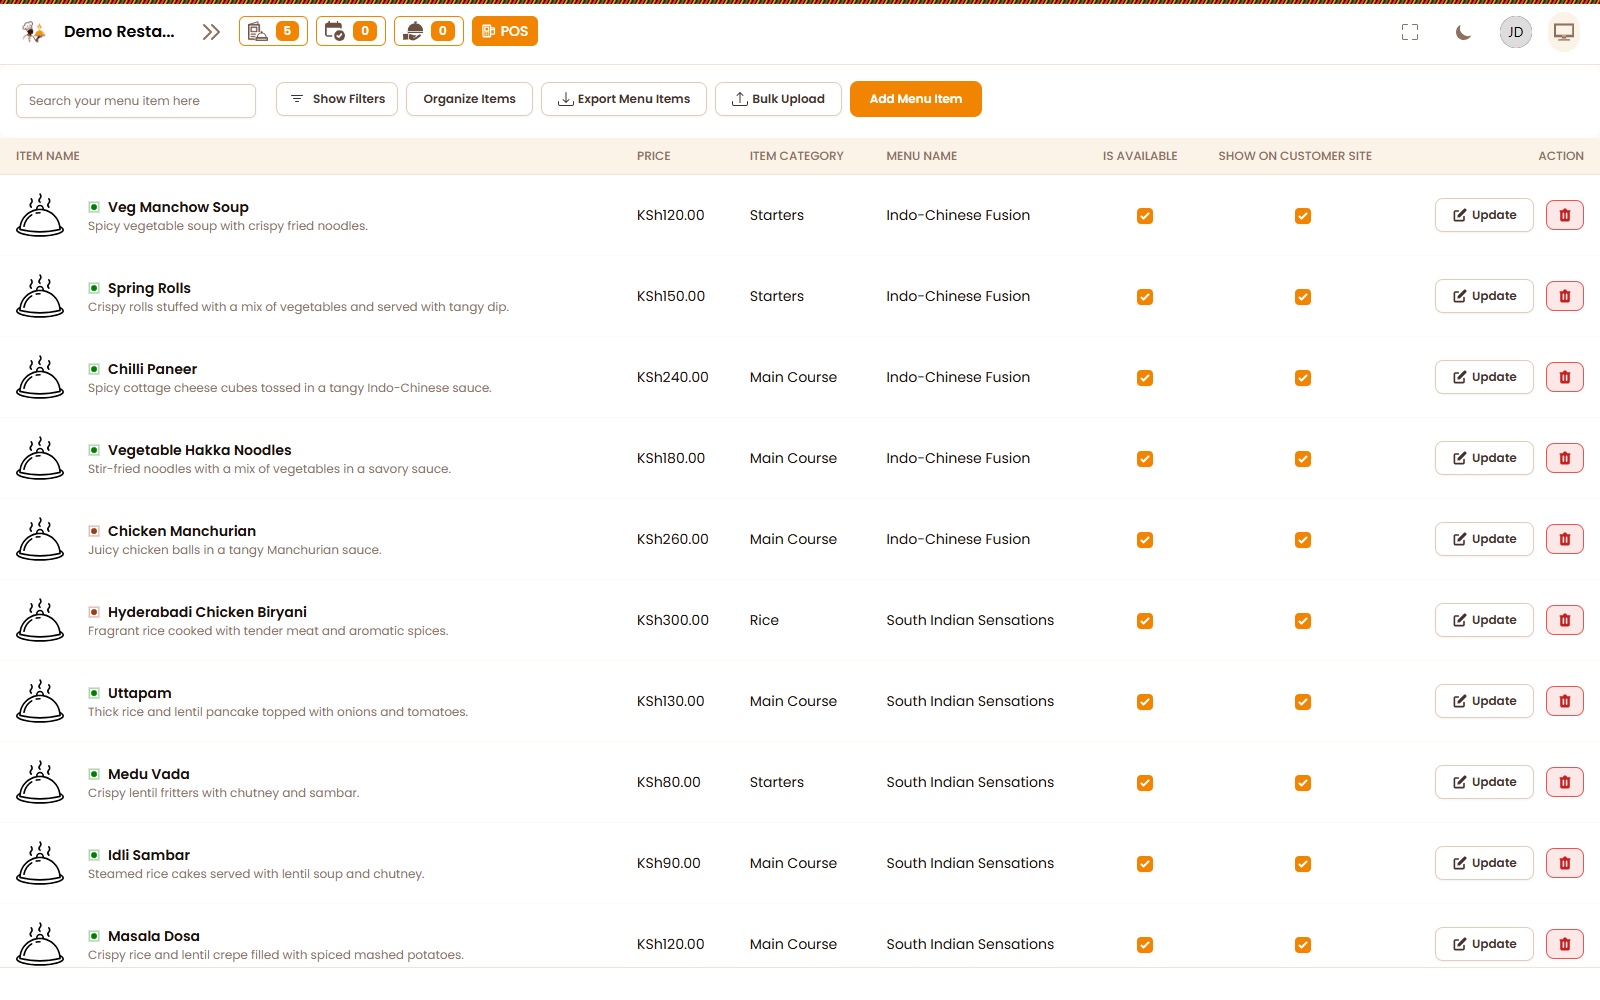
Task: Delete Uttapam with trash icon
Action: pos(1565,701)
